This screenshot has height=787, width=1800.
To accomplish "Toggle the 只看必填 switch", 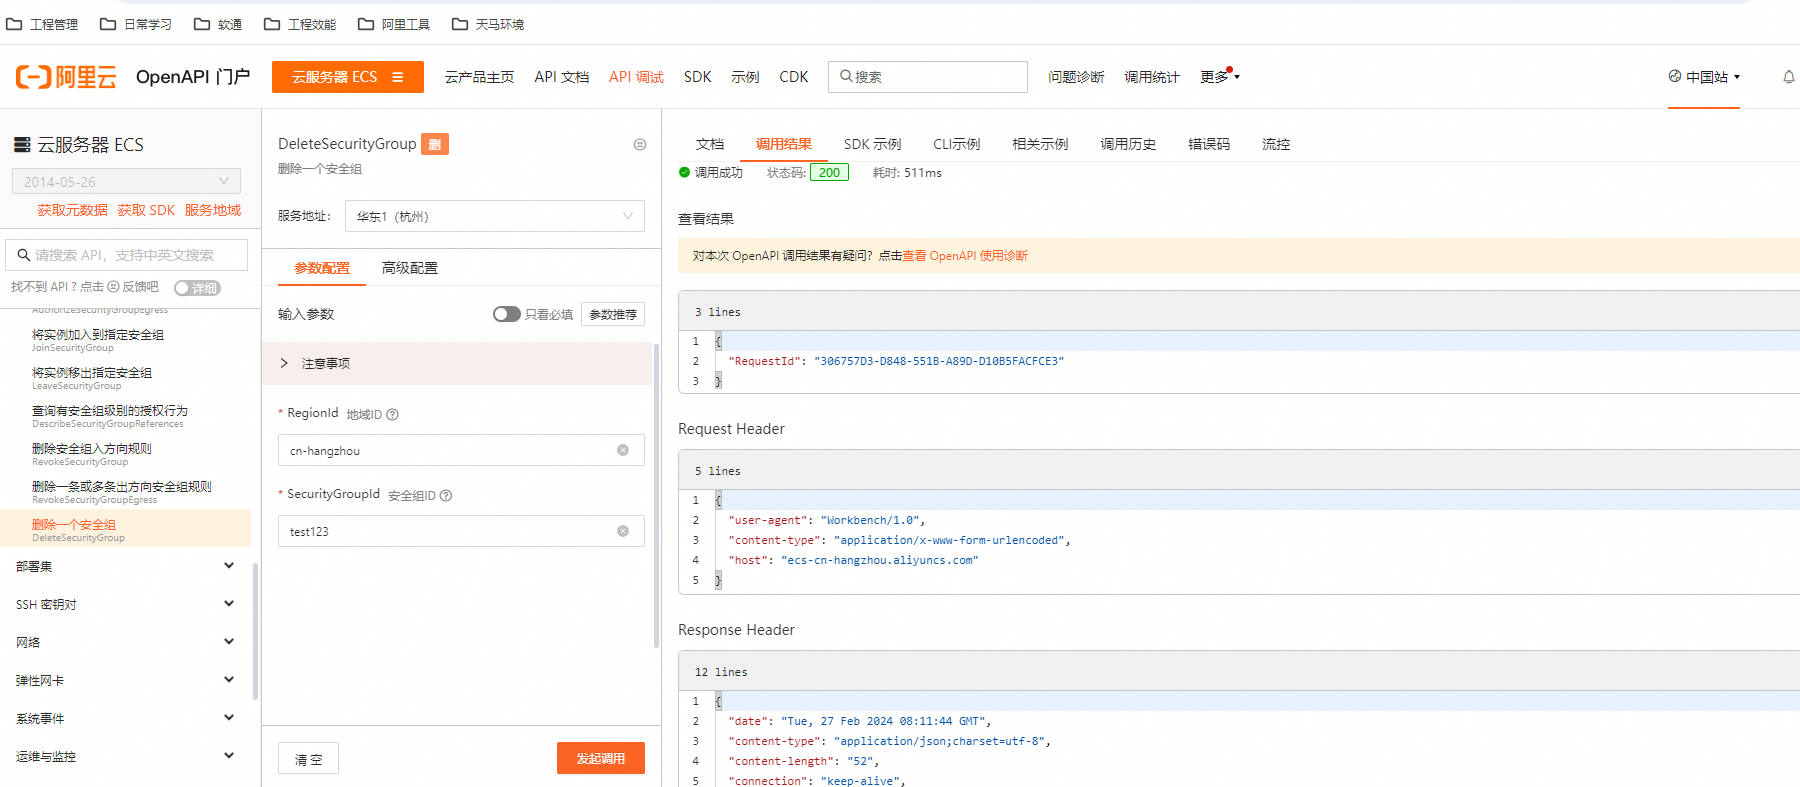I will pyautogui.click(x=506, y=314).
